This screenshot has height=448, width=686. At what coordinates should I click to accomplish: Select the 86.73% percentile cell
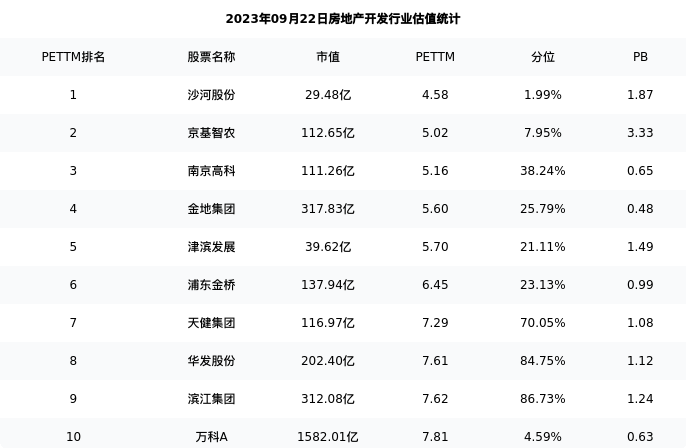pos(542,399)
